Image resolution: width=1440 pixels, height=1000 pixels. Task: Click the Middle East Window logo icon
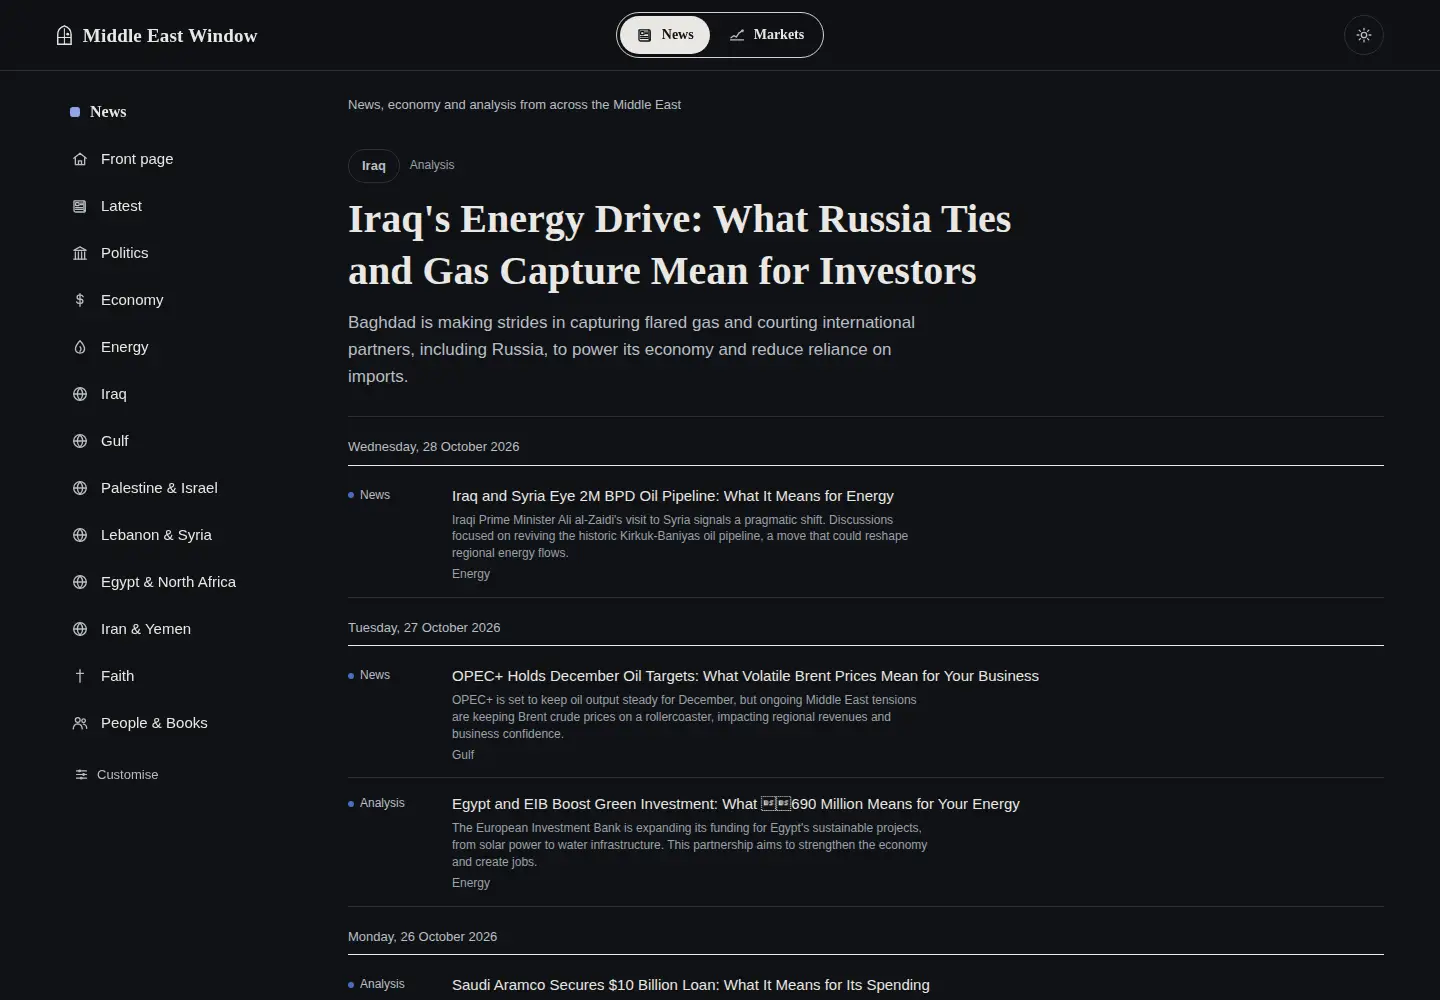[64, 36]
